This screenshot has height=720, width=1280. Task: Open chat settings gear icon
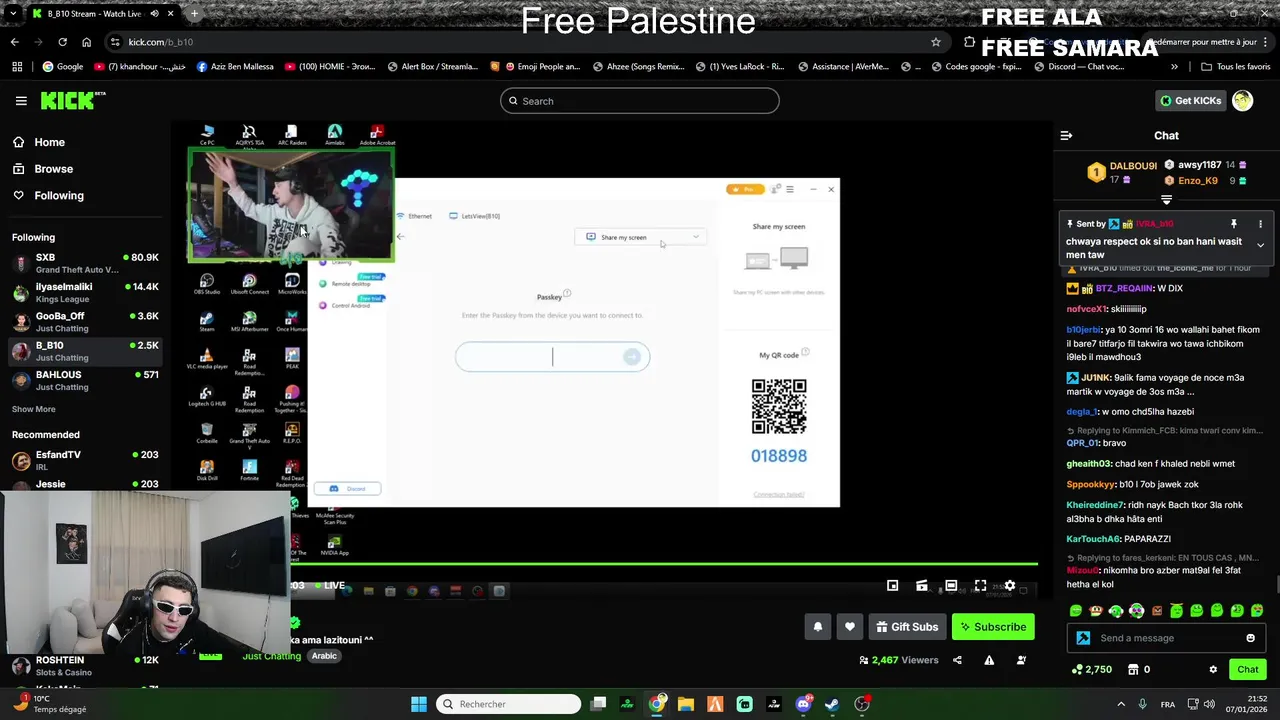(x=1213, y=669)
